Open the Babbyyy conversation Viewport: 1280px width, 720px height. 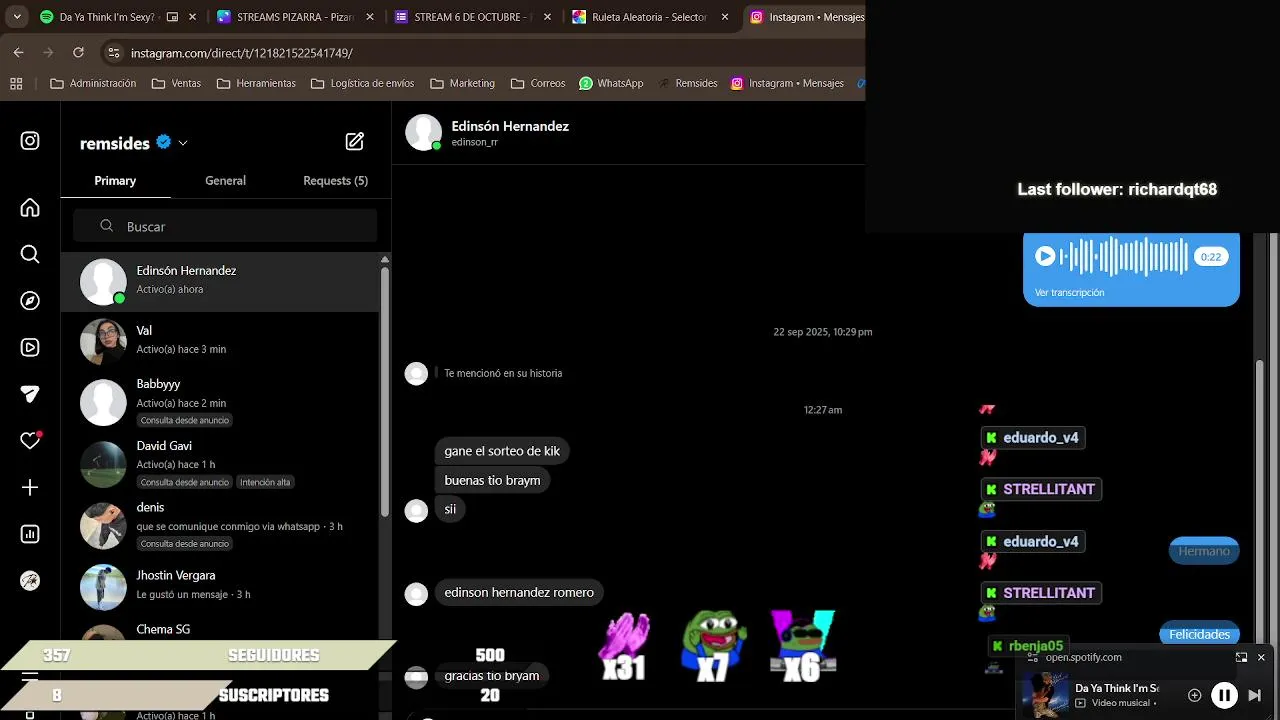[220, 402]
